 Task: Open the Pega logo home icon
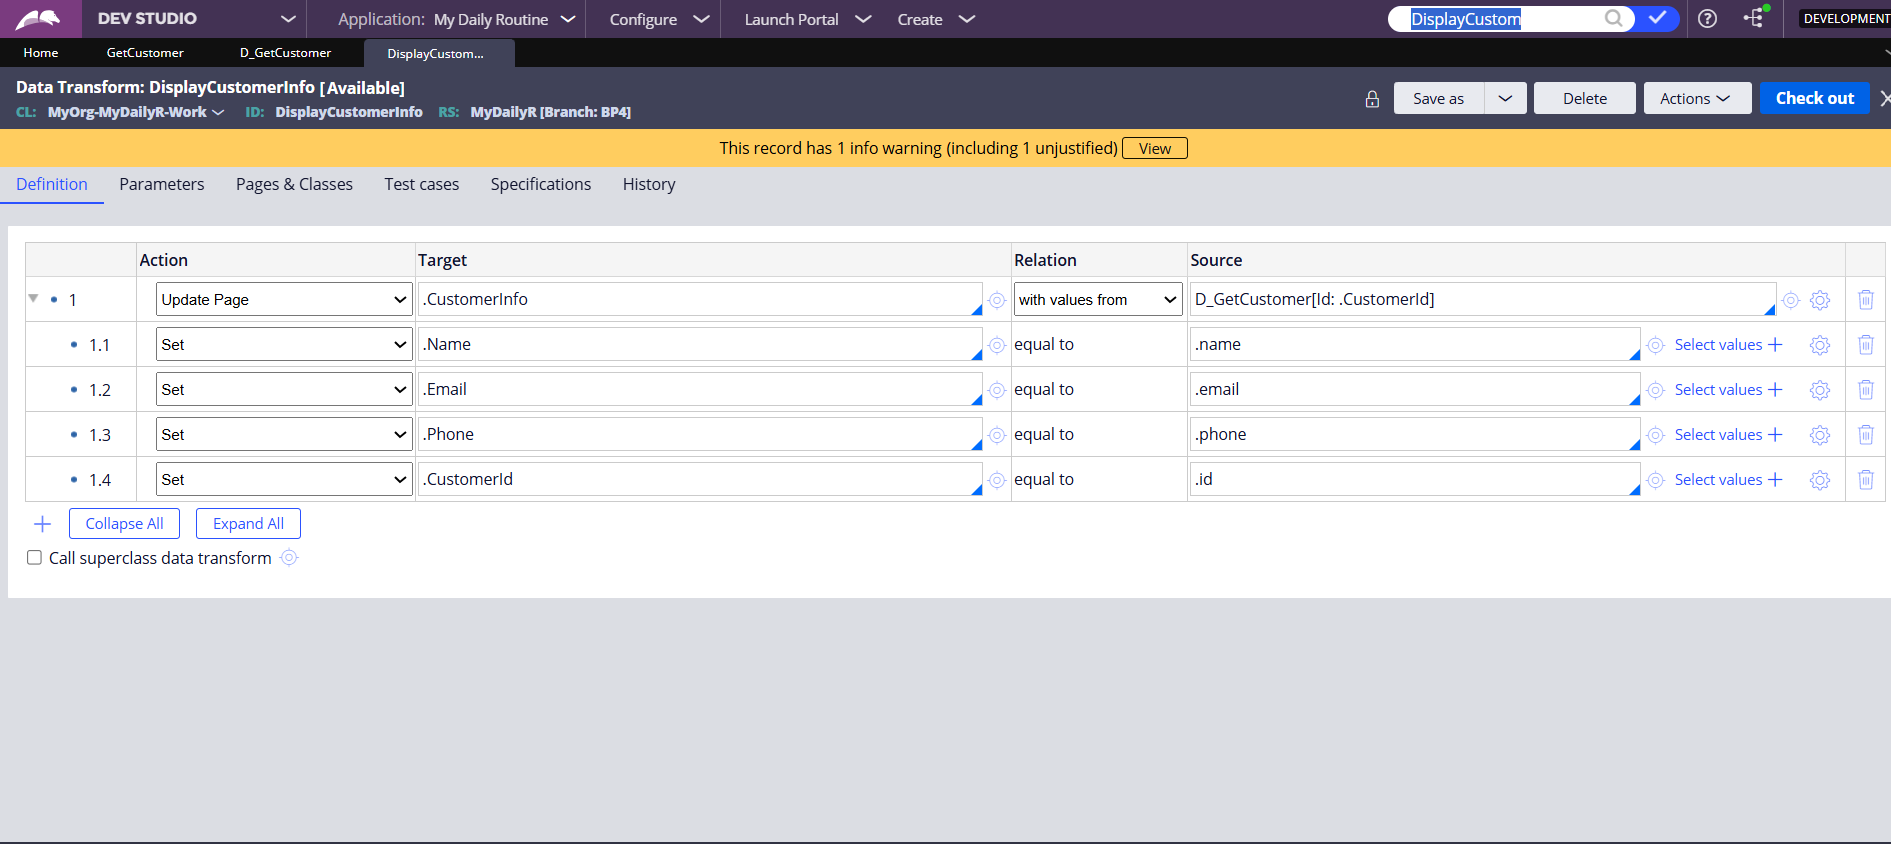[x=38, y=19]
